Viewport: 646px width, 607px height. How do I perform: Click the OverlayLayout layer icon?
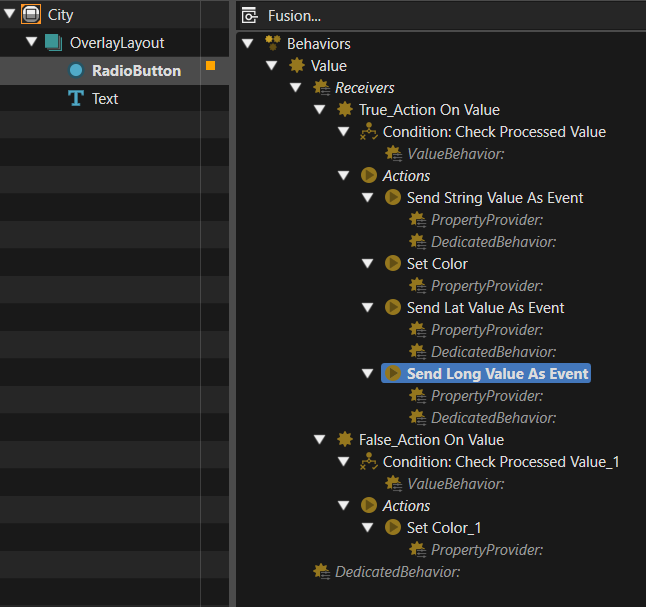(54, 42)
